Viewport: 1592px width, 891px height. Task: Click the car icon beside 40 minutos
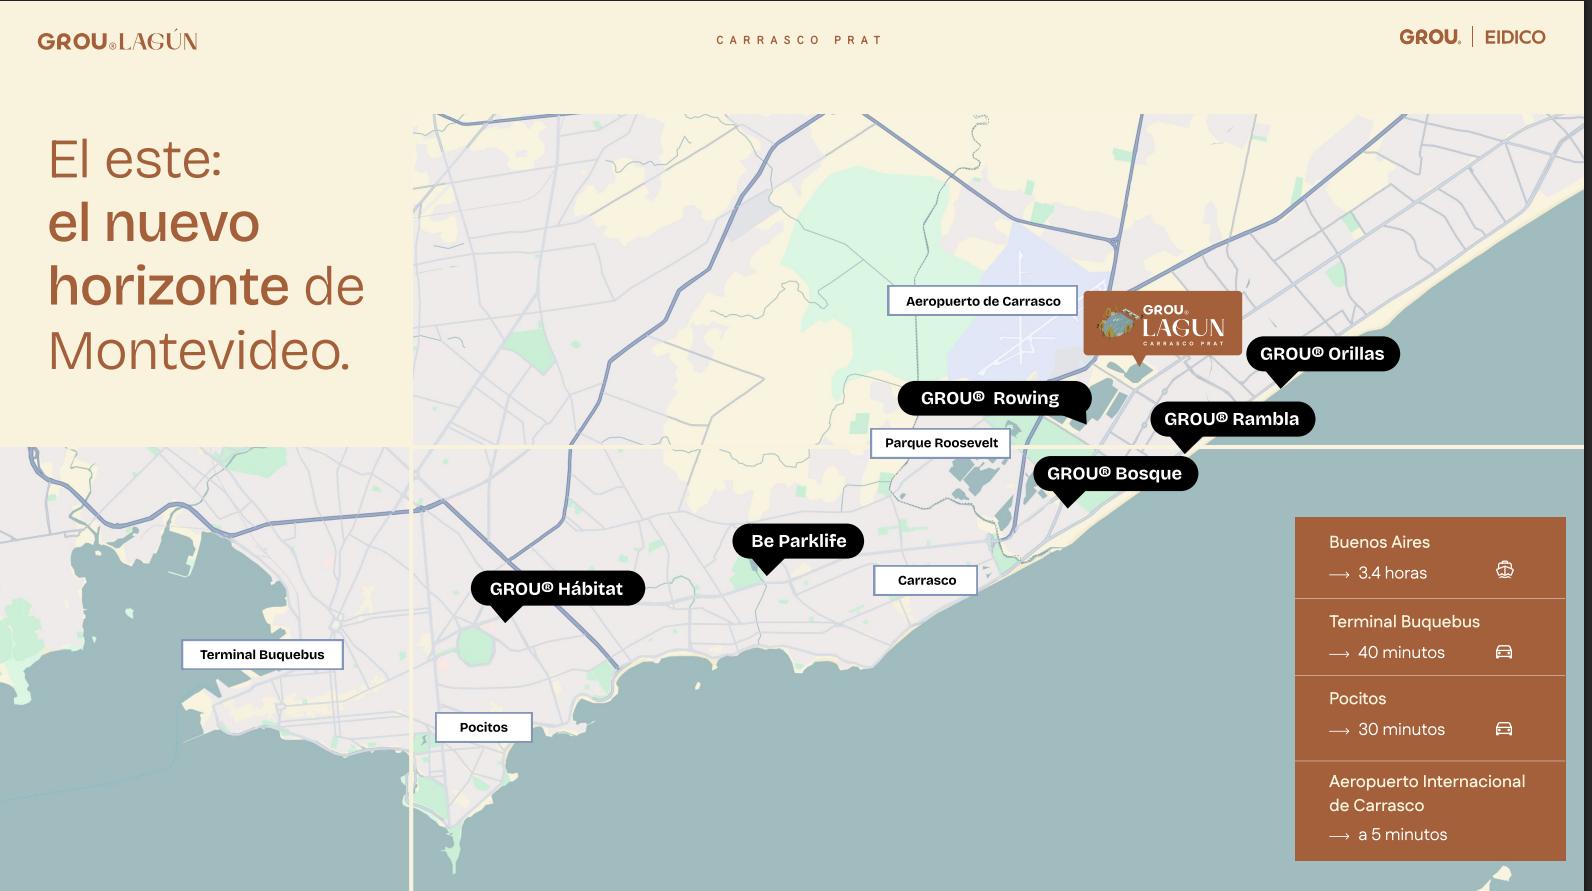1504,652
